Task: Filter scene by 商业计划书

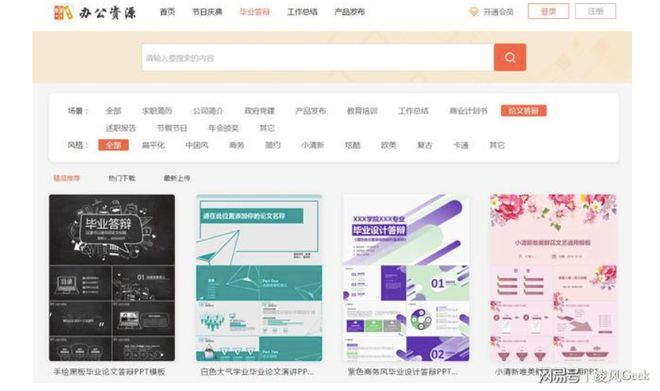Action: point(468,111)
